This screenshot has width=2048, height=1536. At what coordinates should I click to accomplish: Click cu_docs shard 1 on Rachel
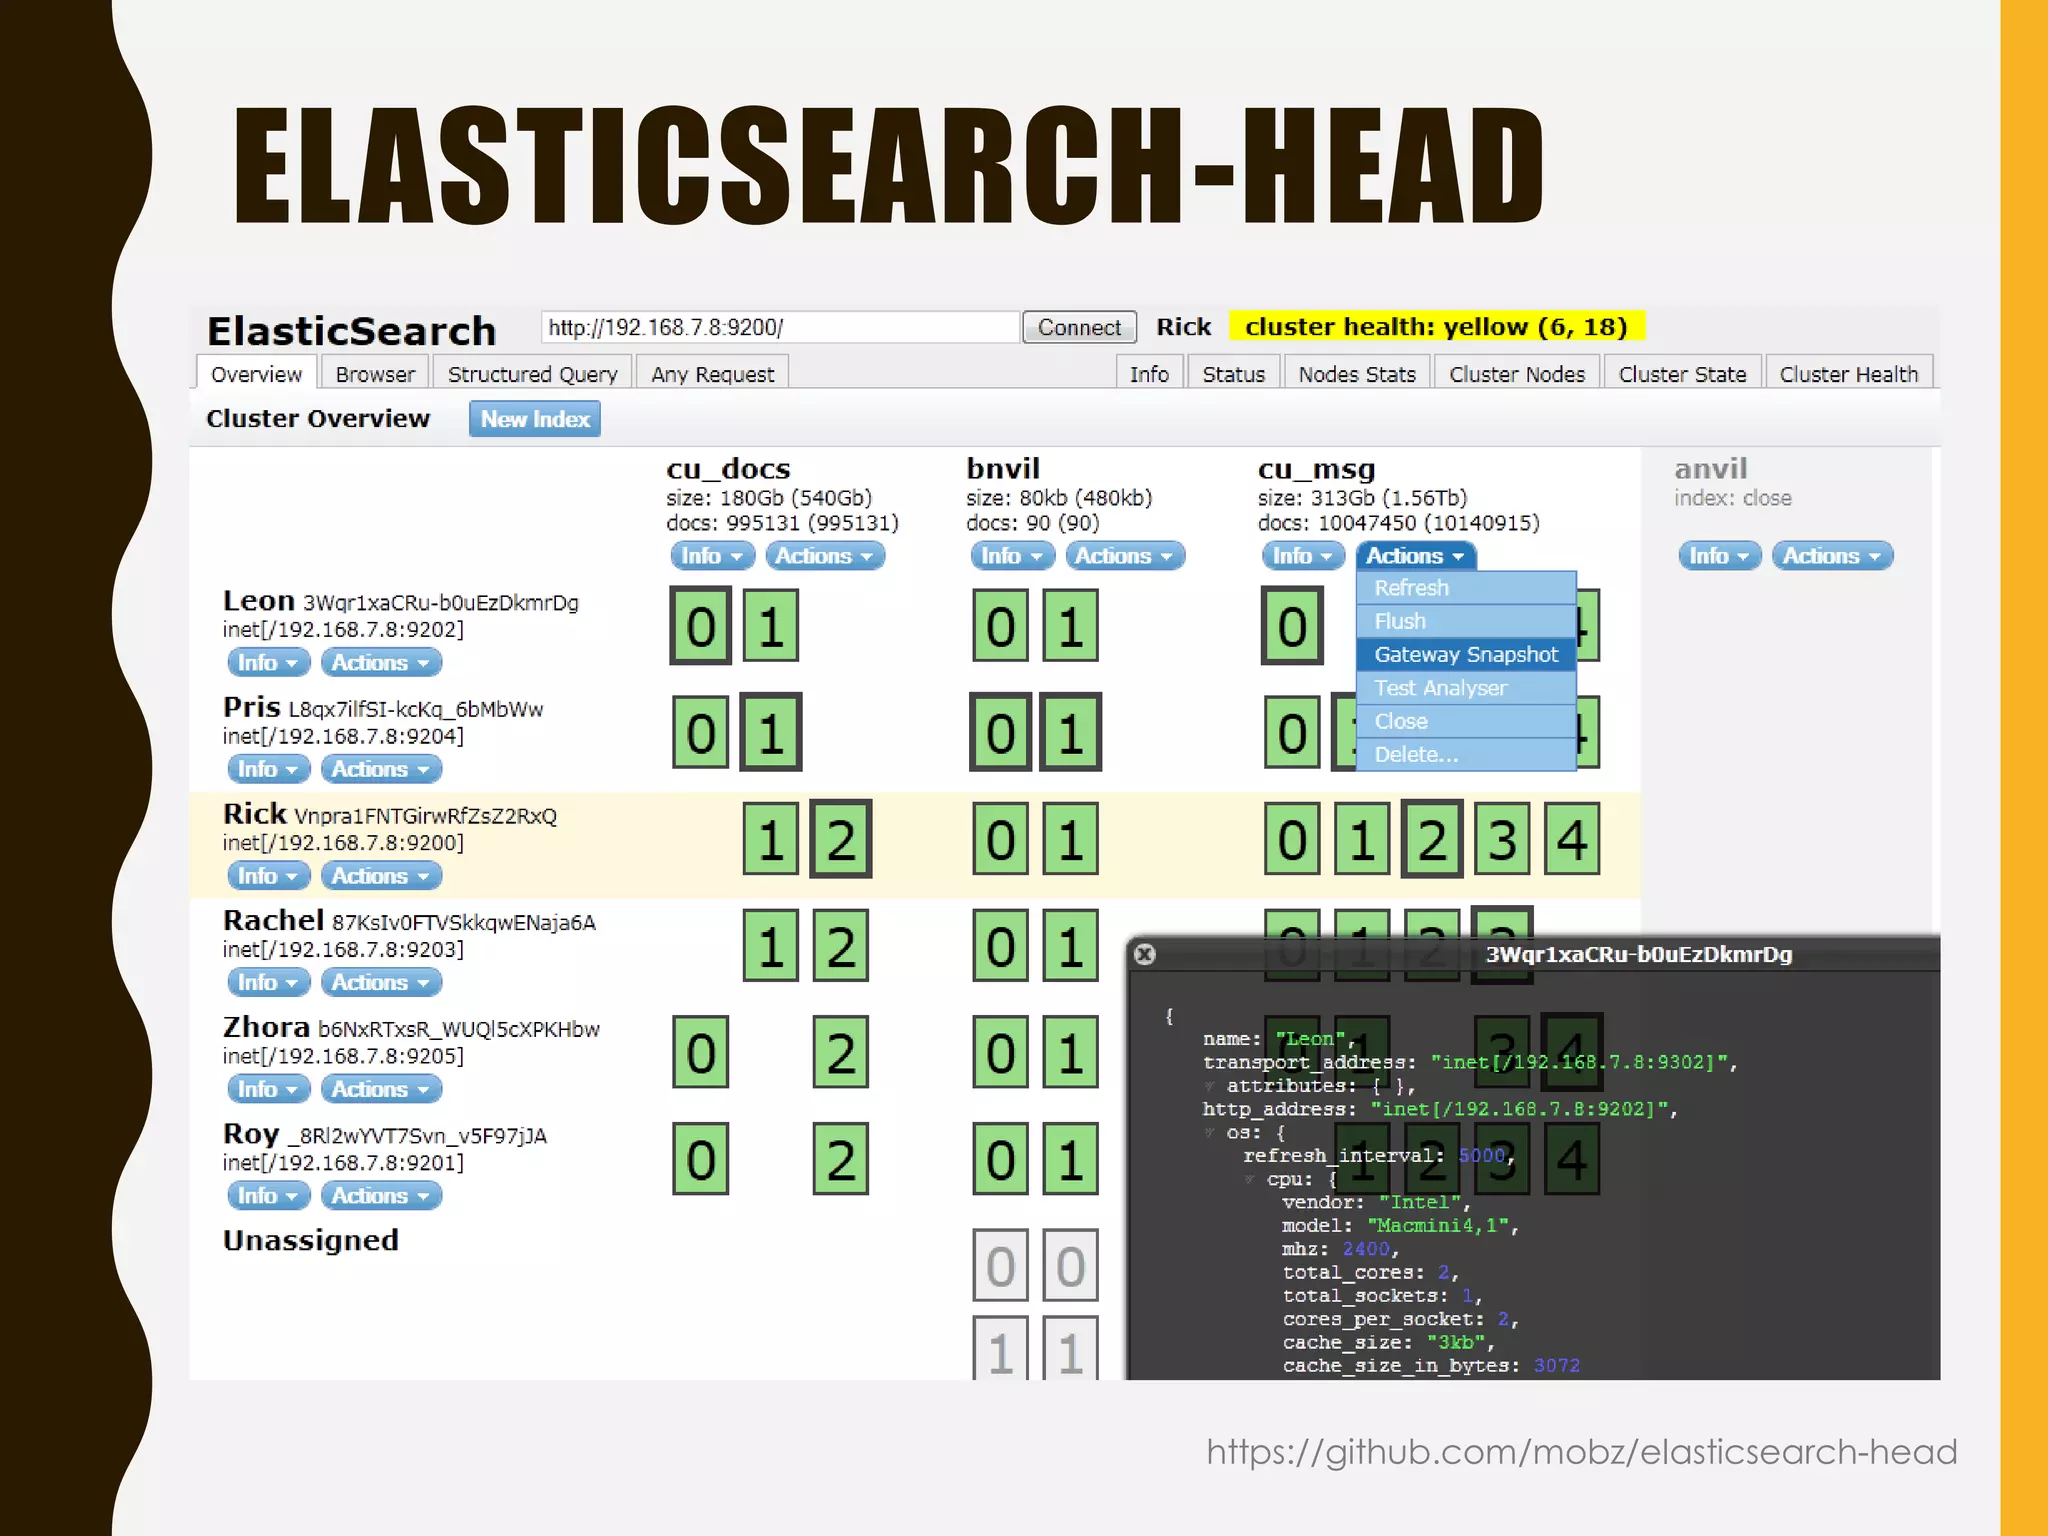(770, 946)
